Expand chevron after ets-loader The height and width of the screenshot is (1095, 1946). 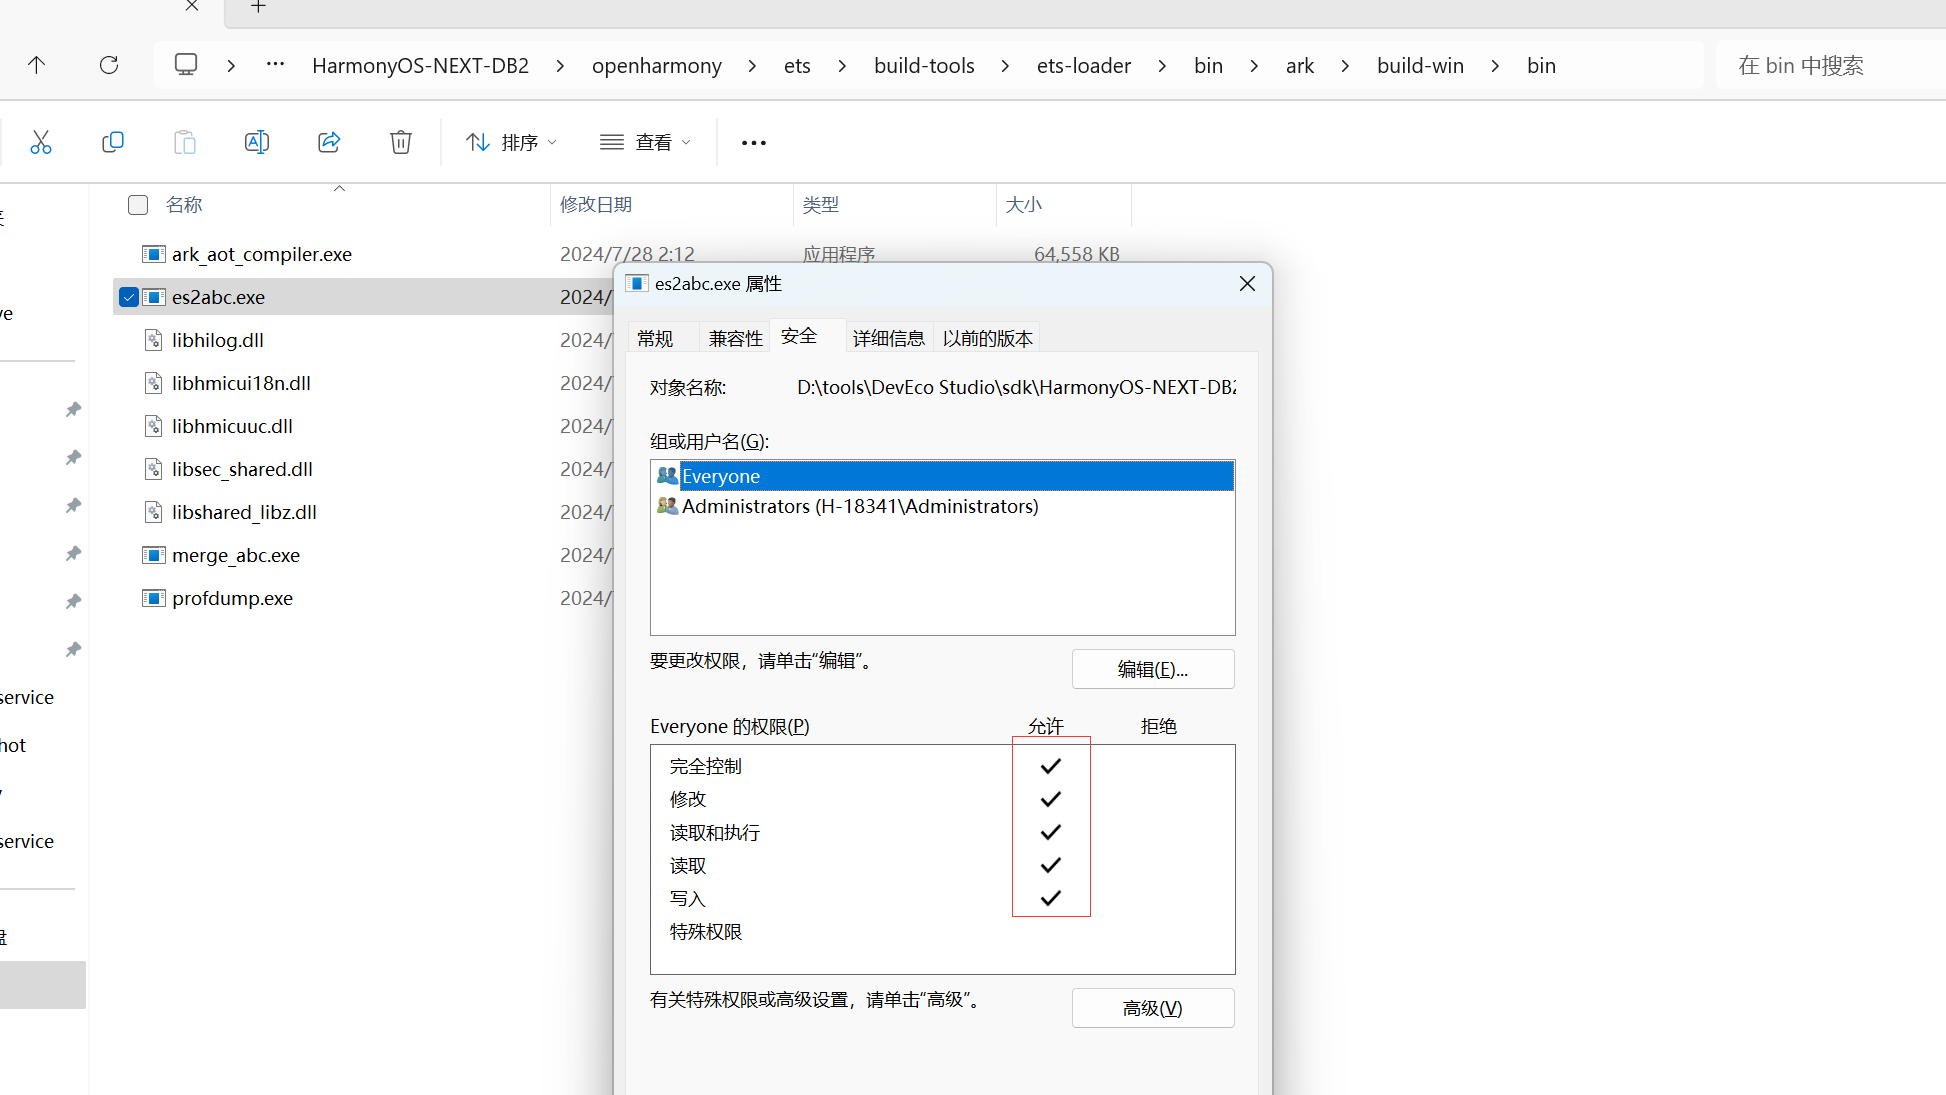pos(1162,66)
